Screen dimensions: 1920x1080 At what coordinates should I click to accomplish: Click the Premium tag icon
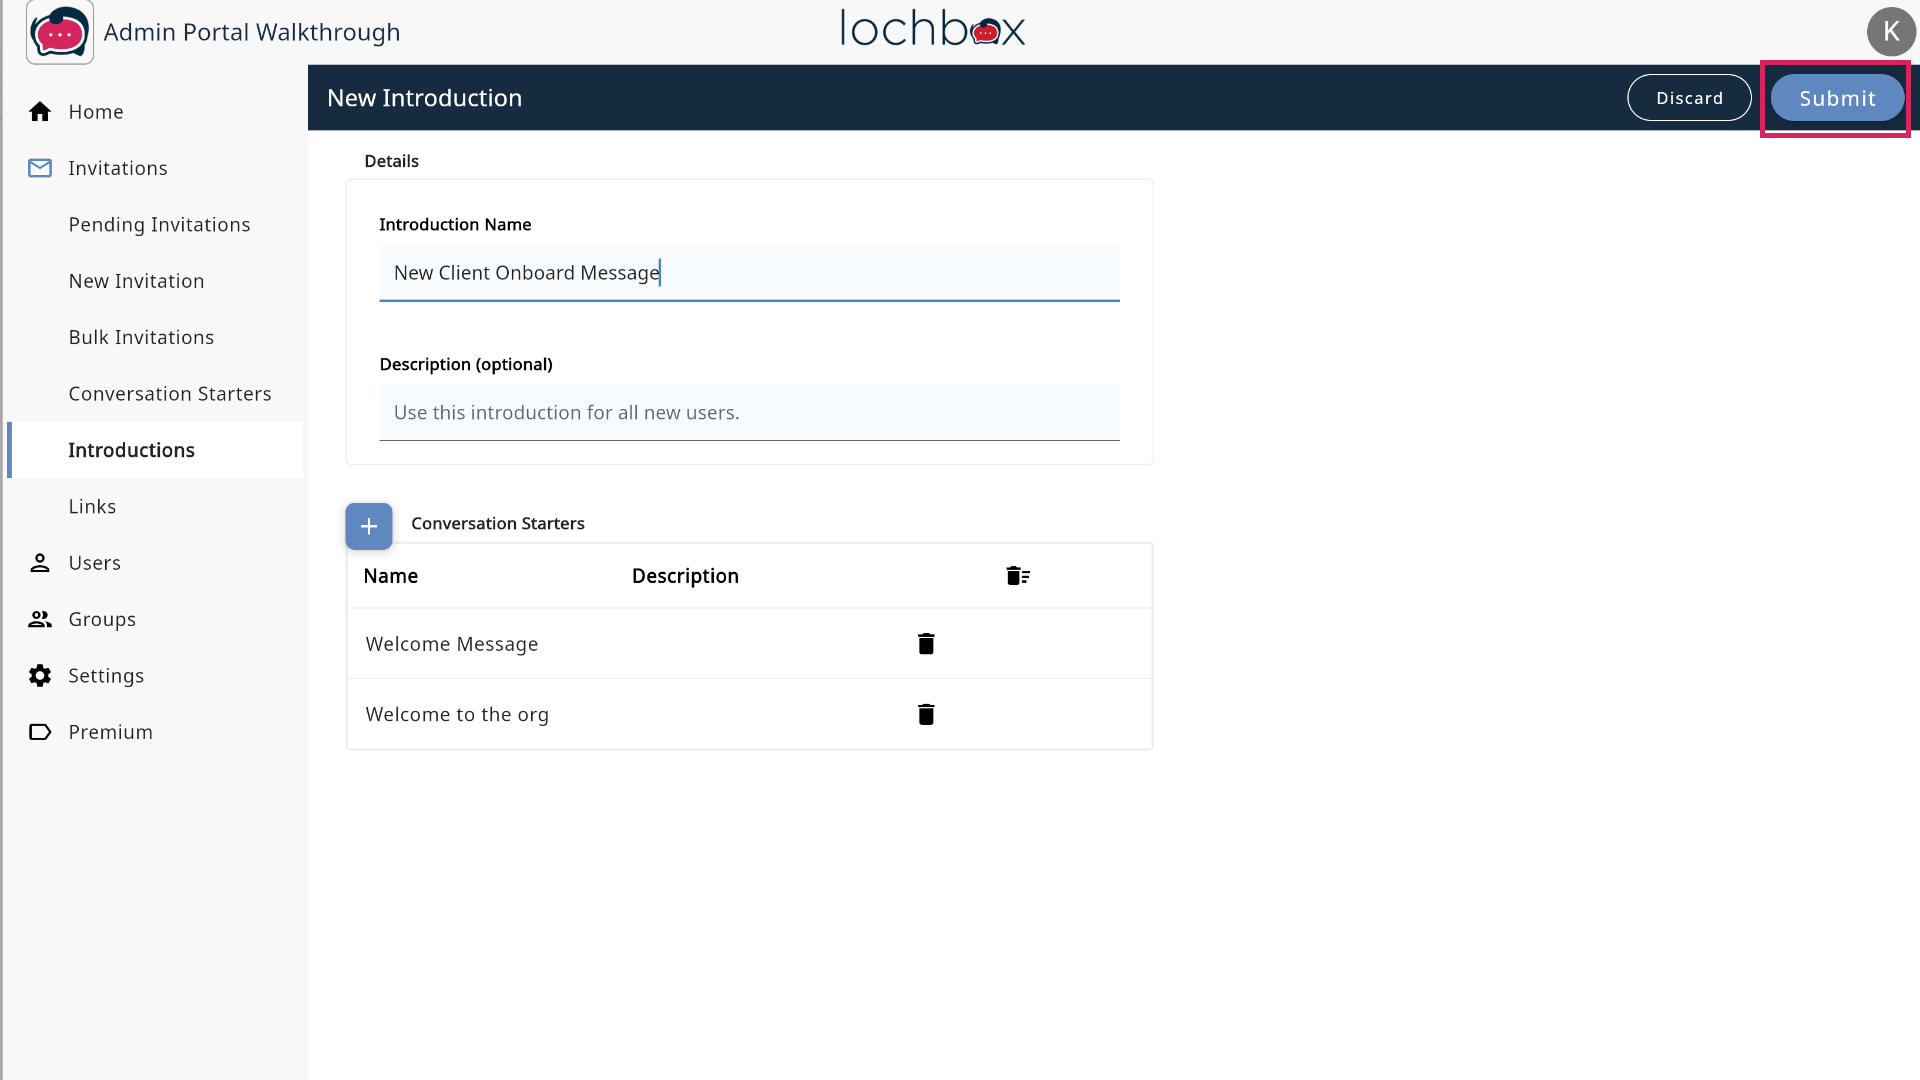40,732
